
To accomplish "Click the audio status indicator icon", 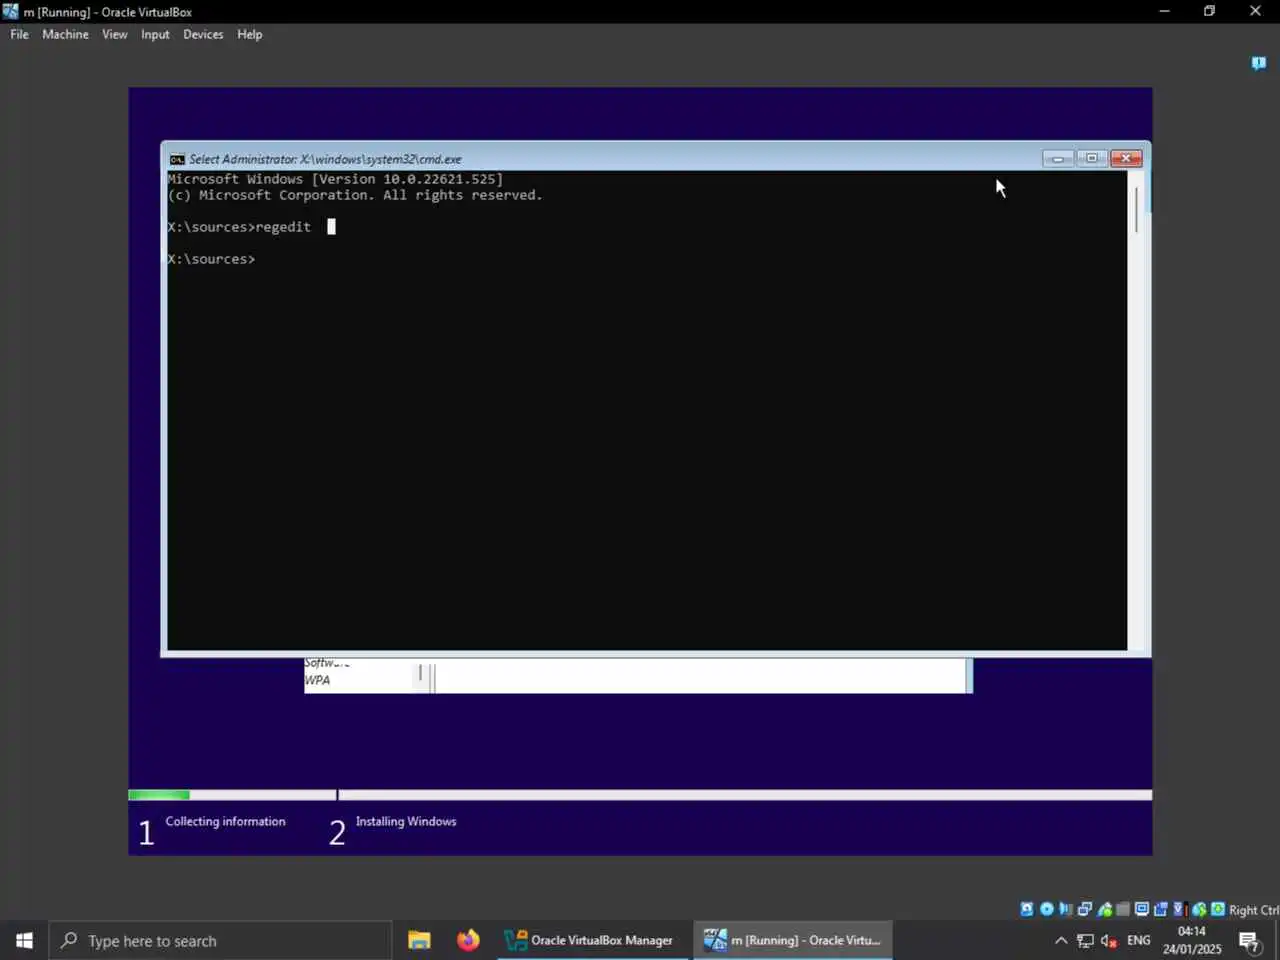I will pos(1066,909).
